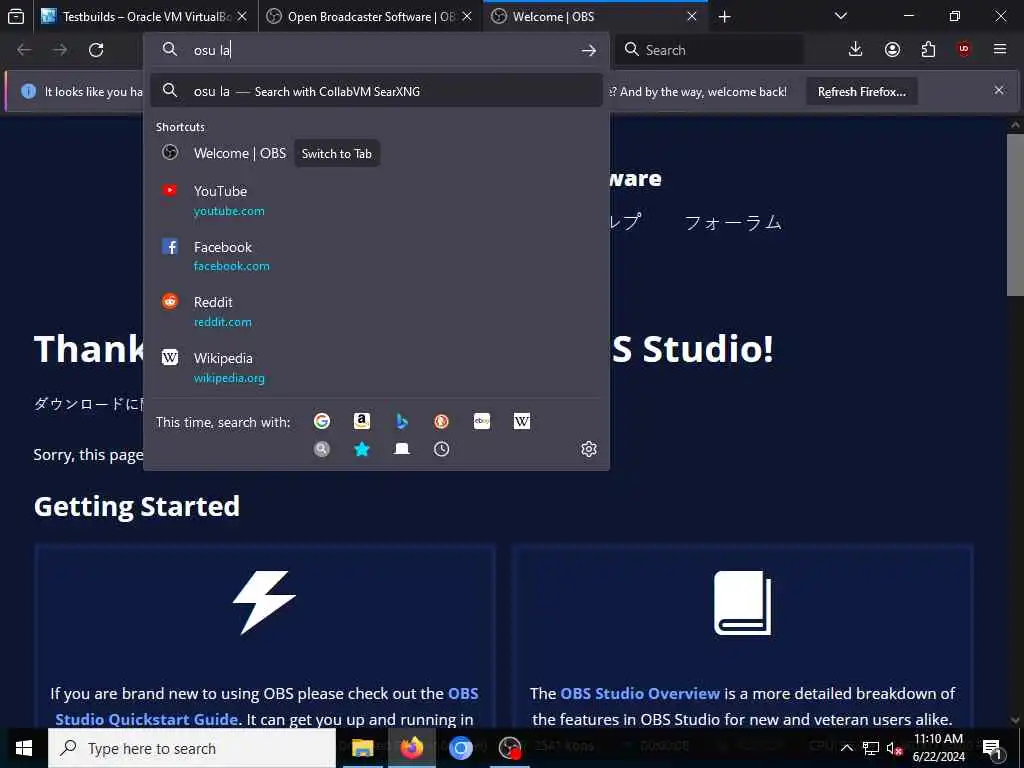Screen dimensions: 1024x768
Task: Click the network tray icon
Action: (x=871, y=748)
